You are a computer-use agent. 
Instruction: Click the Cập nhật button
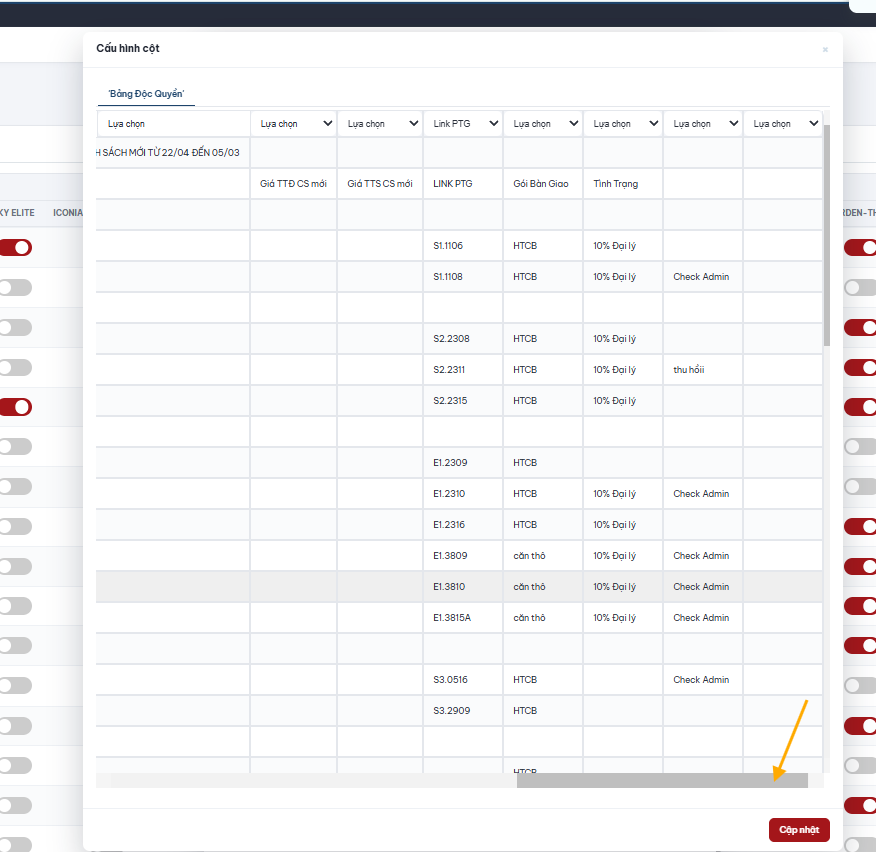pyautogui.click(x=799, y=830)
